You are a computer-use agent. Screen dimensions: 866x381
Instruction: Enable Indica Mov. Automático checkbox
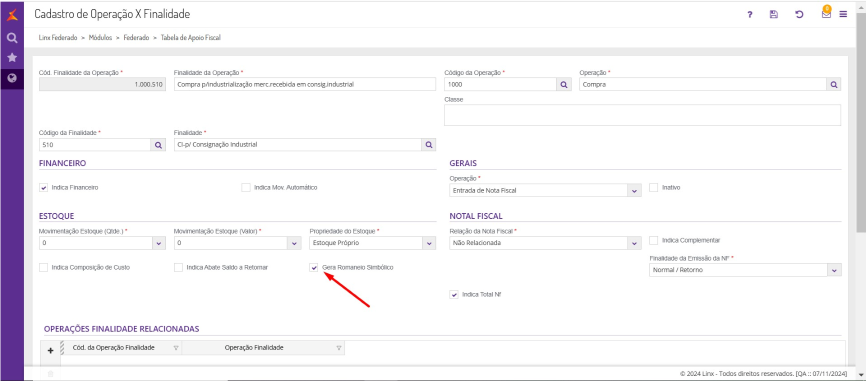246,188
